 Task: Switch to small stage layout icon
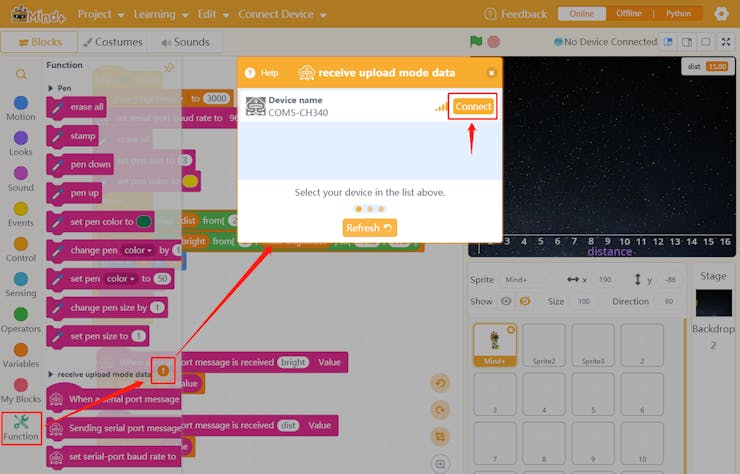pos(668,42)
